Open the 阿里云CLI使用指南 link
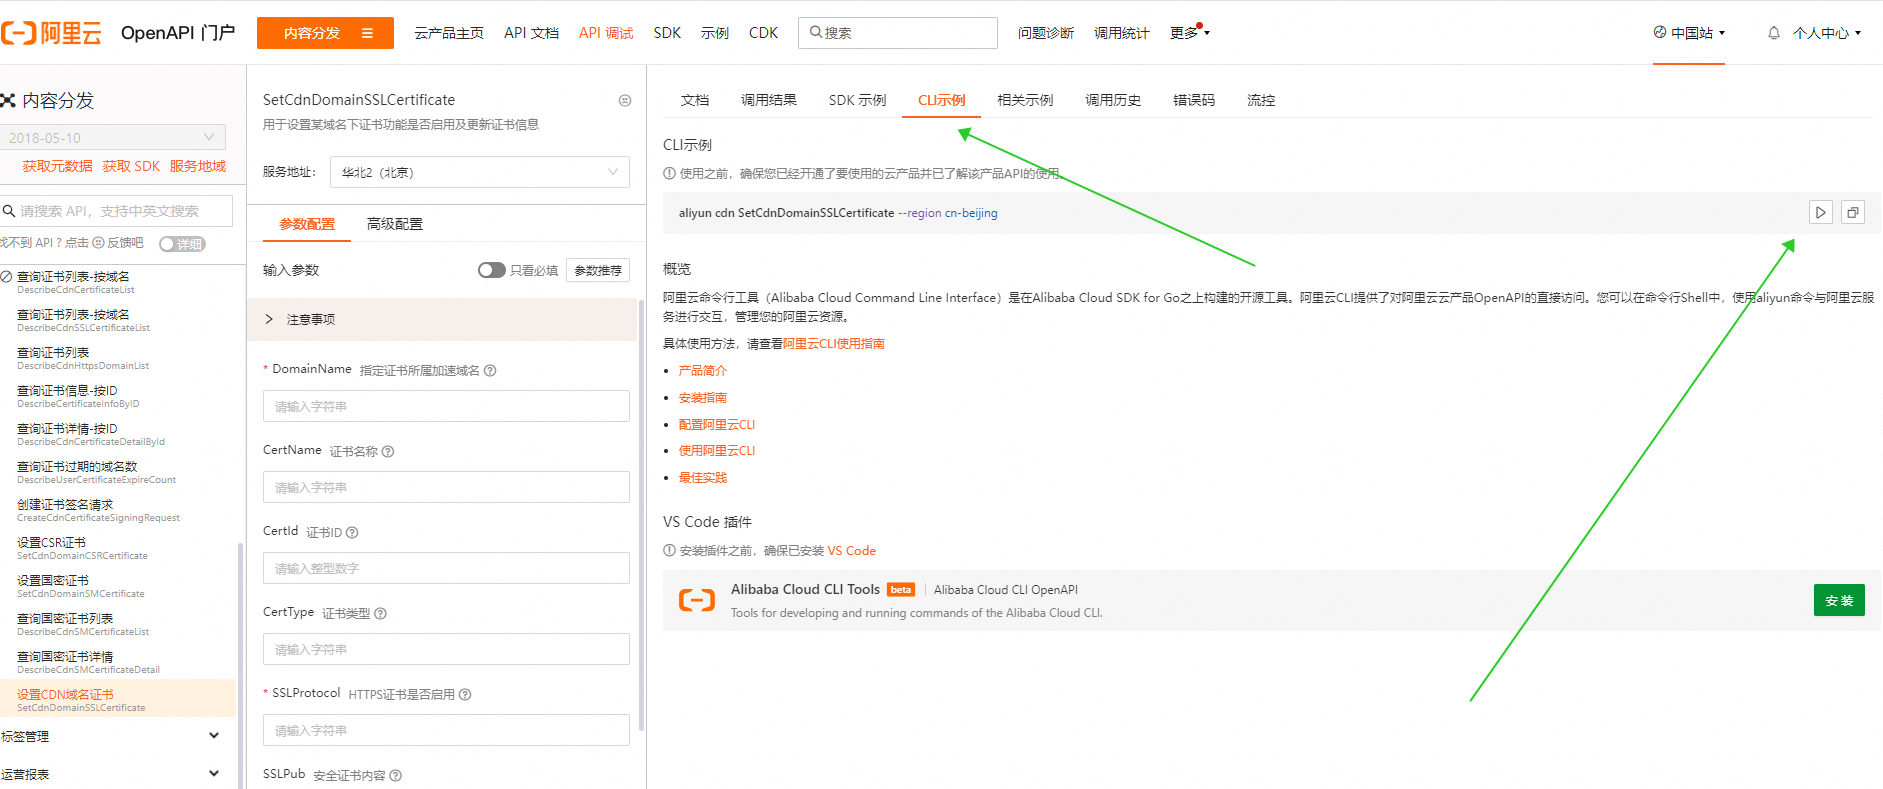The width and height of the screenshot is (1883, 789). (834, 343)
